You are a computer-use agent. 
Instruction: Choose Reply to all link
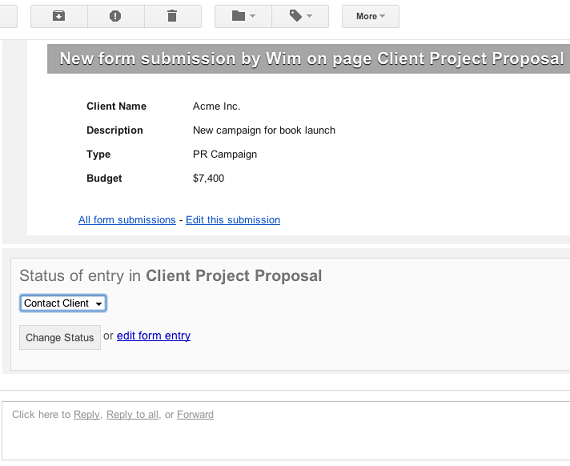(132, 415)
